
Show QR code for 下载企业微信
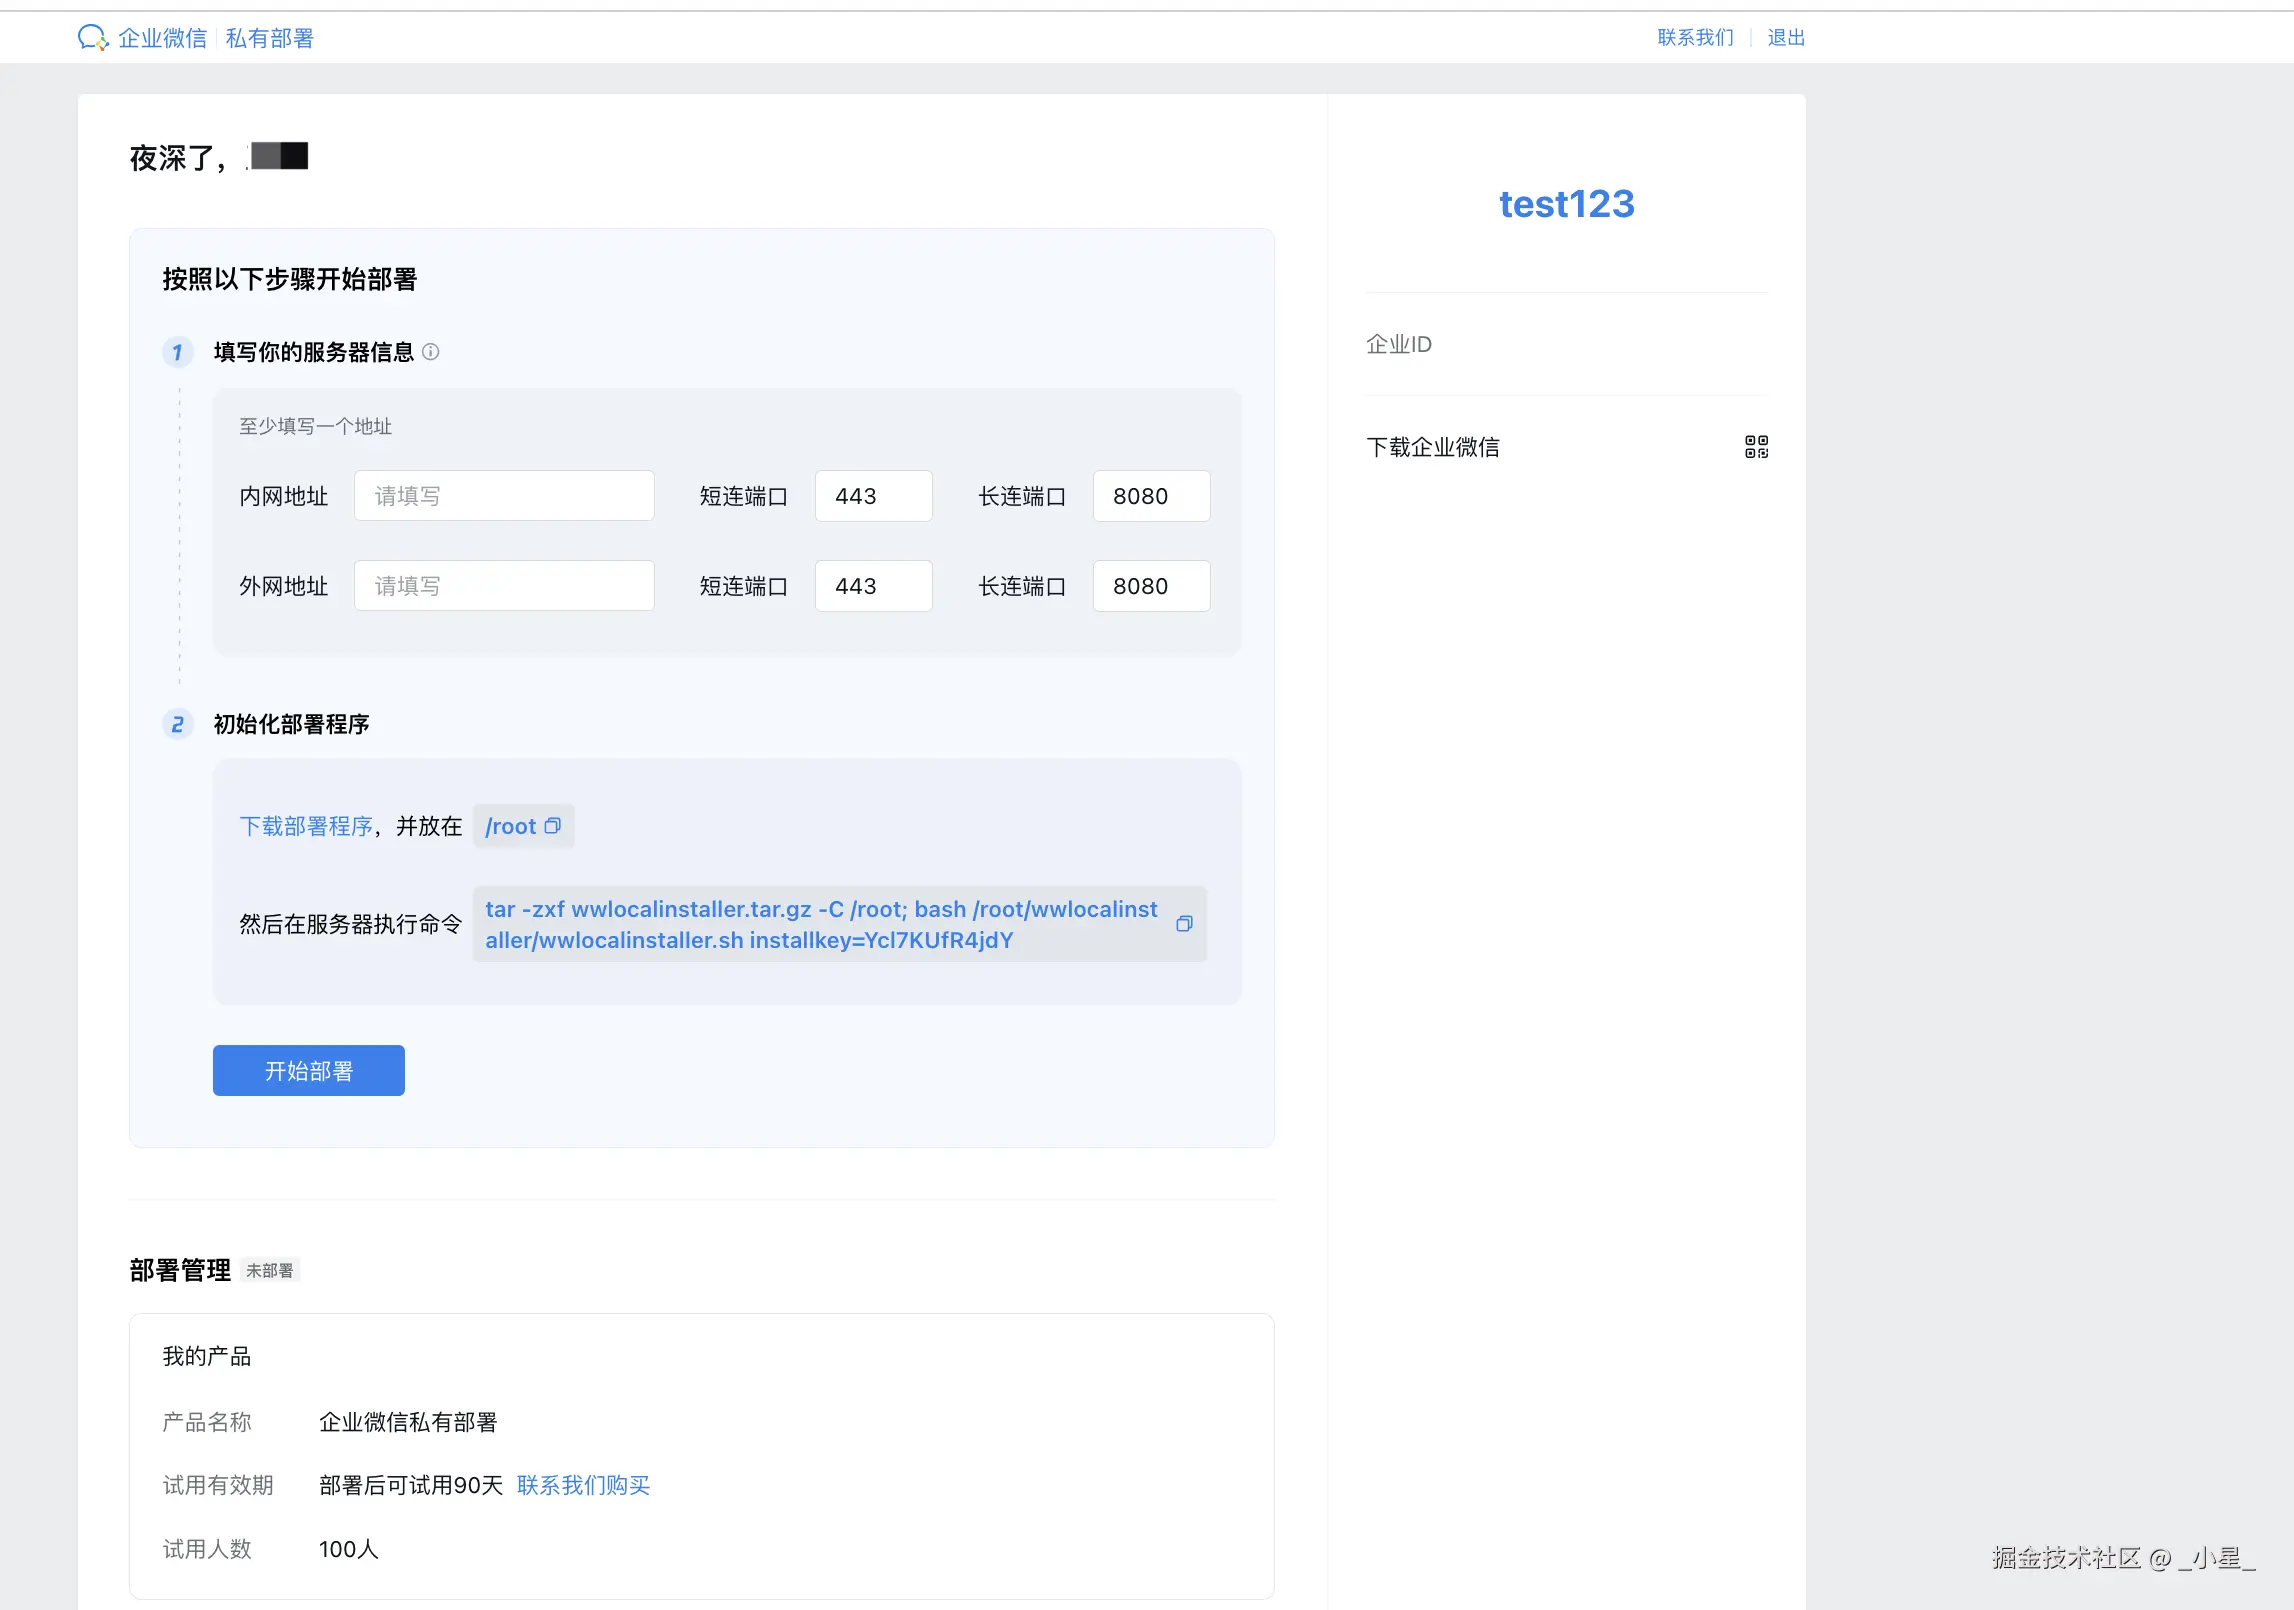pyautogui.click(x=1756, y=447)
